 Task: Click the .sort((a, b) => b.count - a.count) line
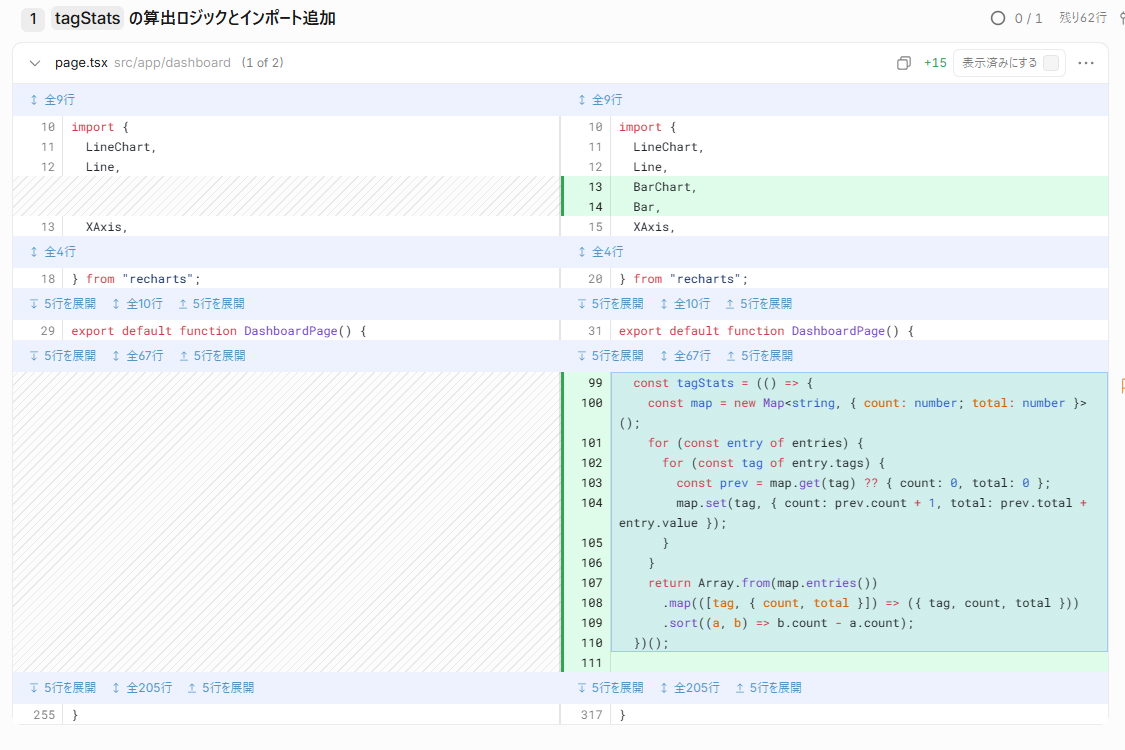[788, 623]
